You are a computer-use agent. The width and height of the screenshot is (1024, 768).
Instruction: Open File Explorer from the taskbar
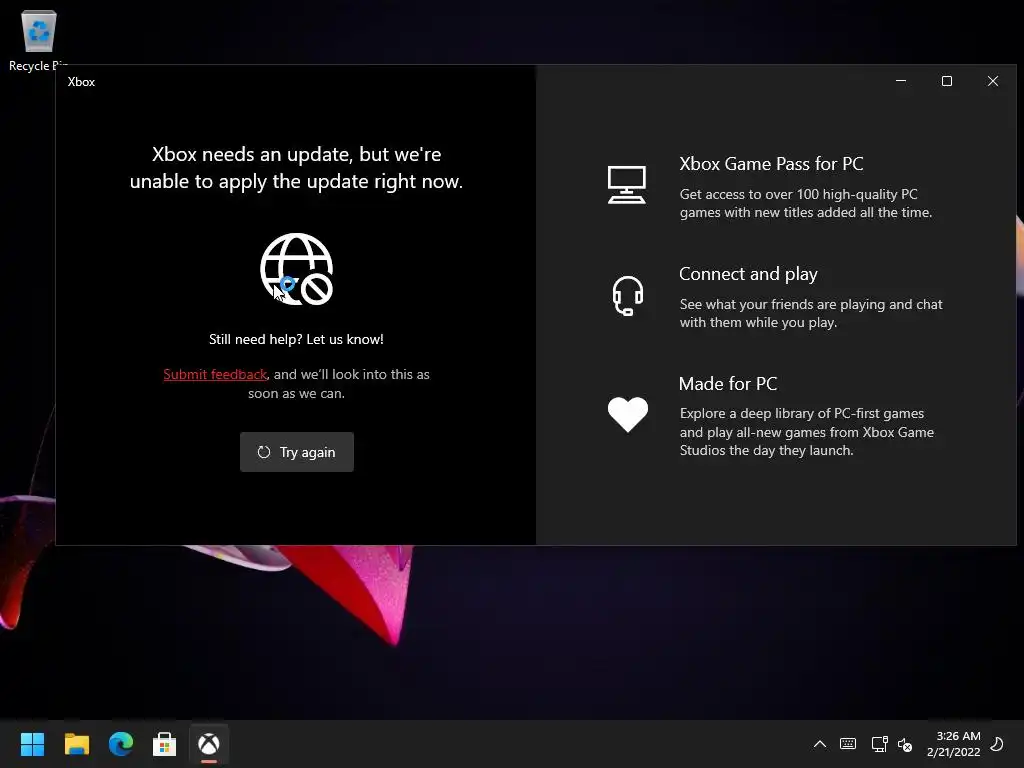[x=76, y=744]
